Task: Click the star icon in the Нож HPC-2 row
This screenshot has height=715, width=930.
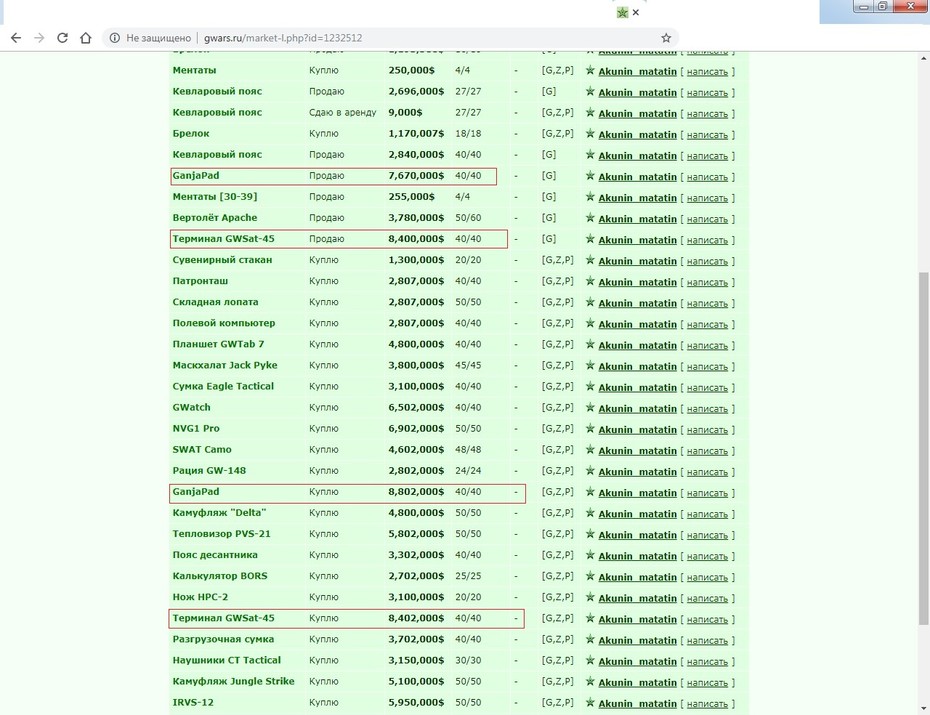Action: 590,597
